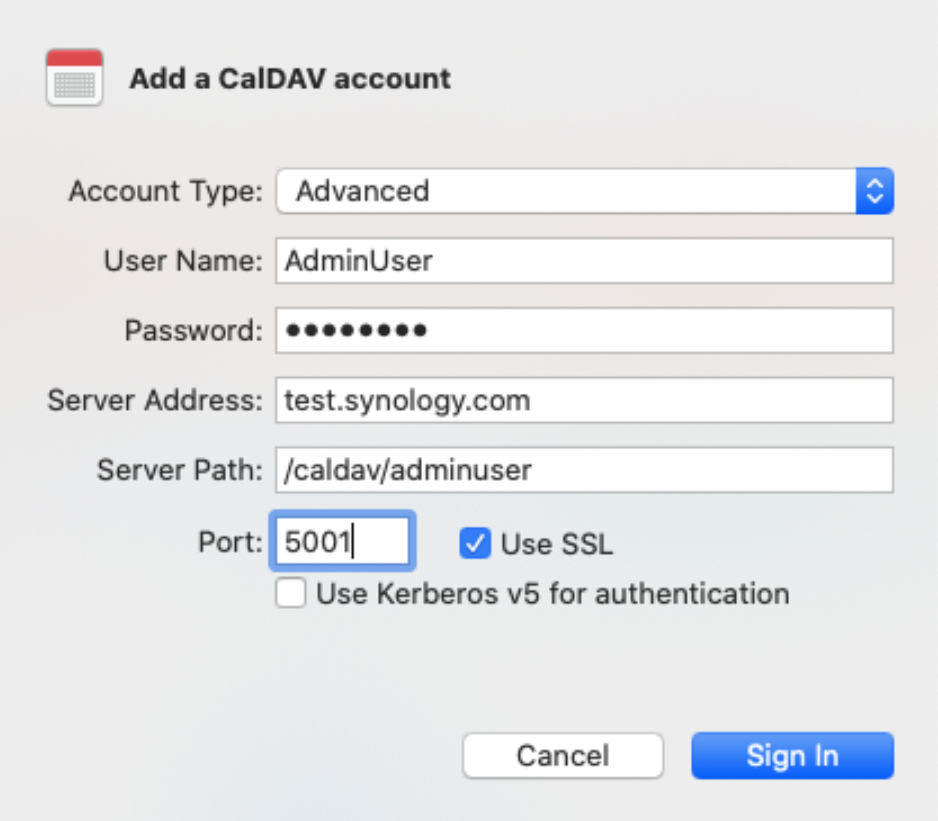Screen dimensions: 938x821
Task: Click the Server Path field /caldav/adminuser
Action: pos(584,470)
